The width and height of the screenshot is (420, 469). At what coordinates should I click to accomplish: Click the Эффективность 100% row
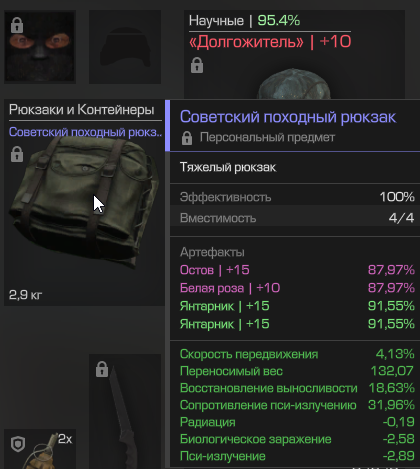pos(297,197)
